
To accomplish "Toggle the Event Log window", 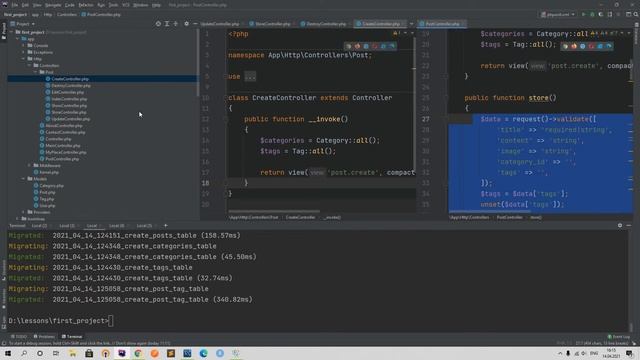I will point(619,337).
